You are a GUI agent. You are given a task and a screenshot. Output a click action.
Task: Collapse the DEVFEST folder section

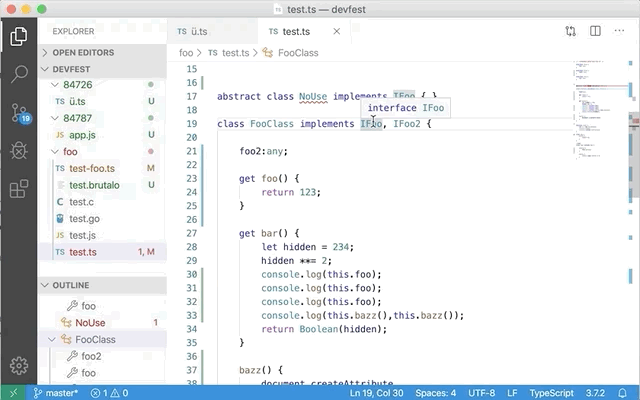[x=102, y=69]
